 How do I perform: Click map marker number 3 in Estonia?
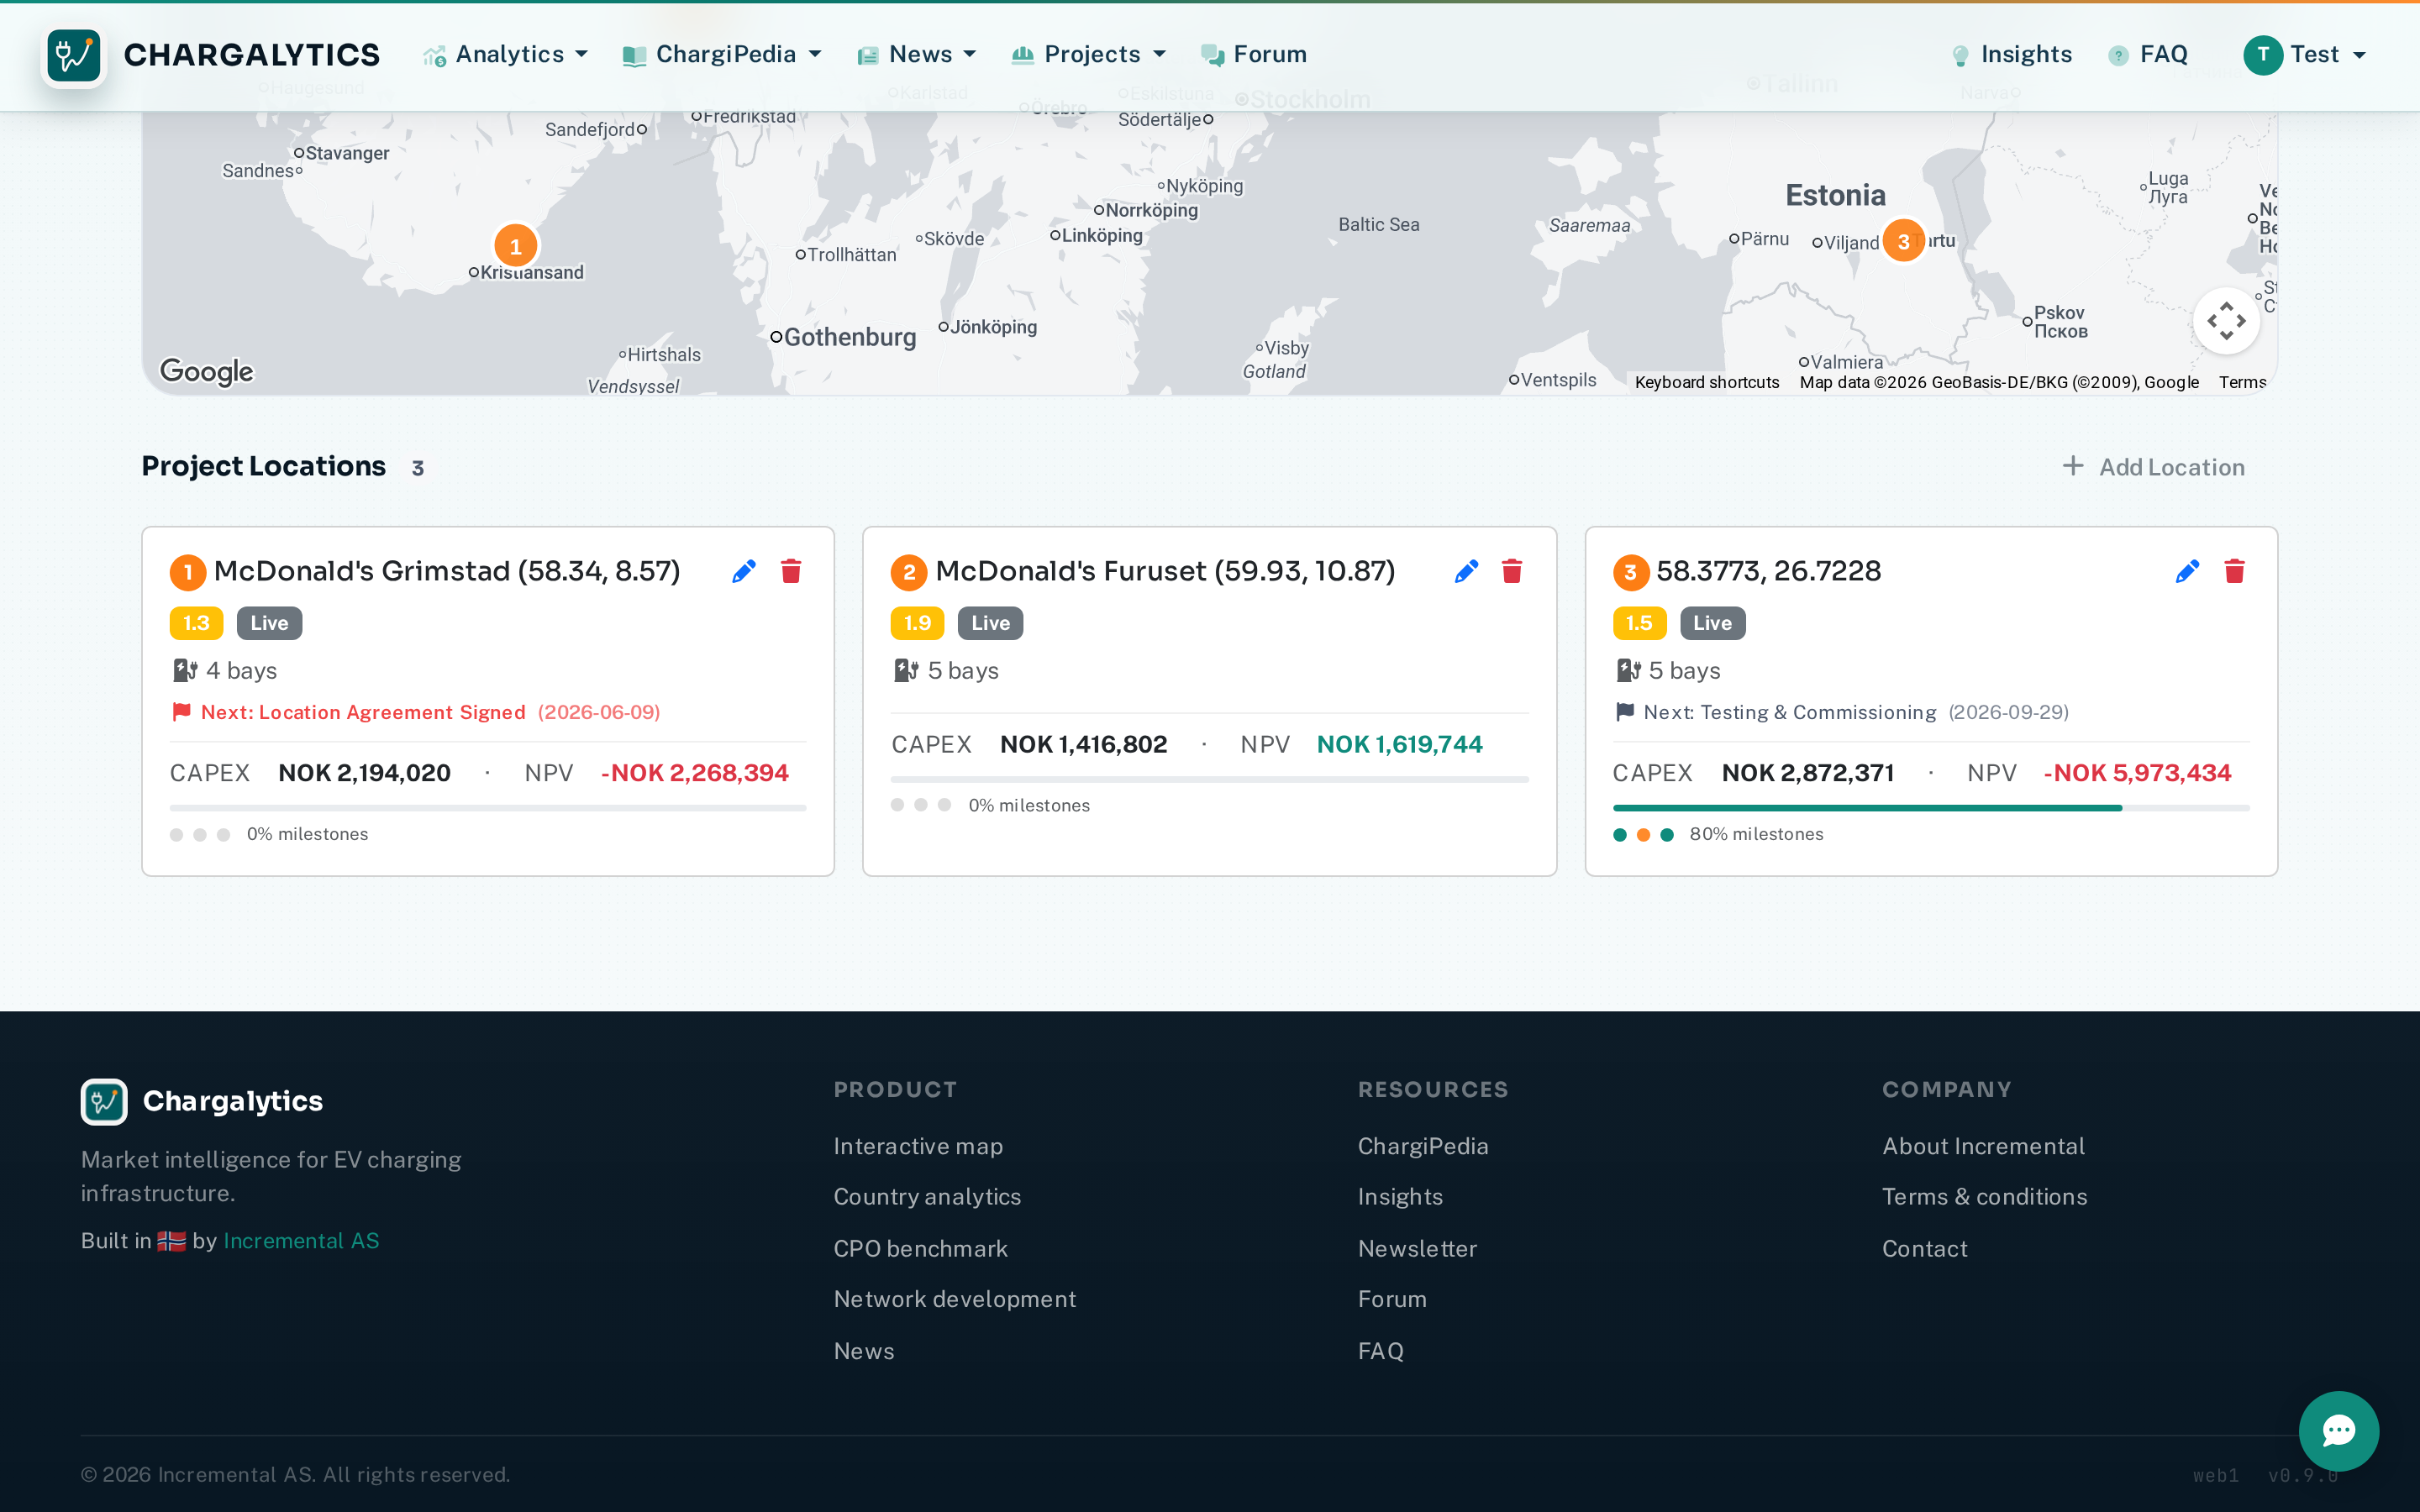[1904, 241]
